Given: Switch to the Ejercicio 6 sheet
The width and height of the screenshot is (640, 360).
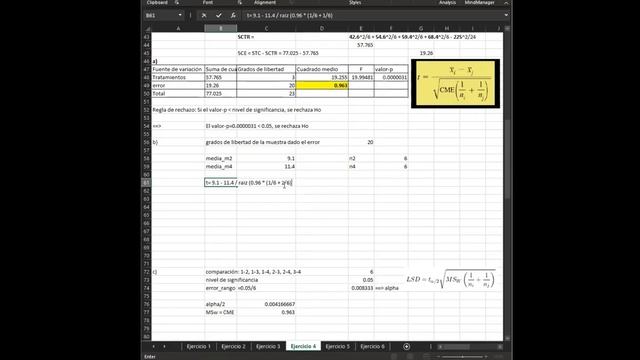Looking at the screenshot, I should click(x=373, y=347).
